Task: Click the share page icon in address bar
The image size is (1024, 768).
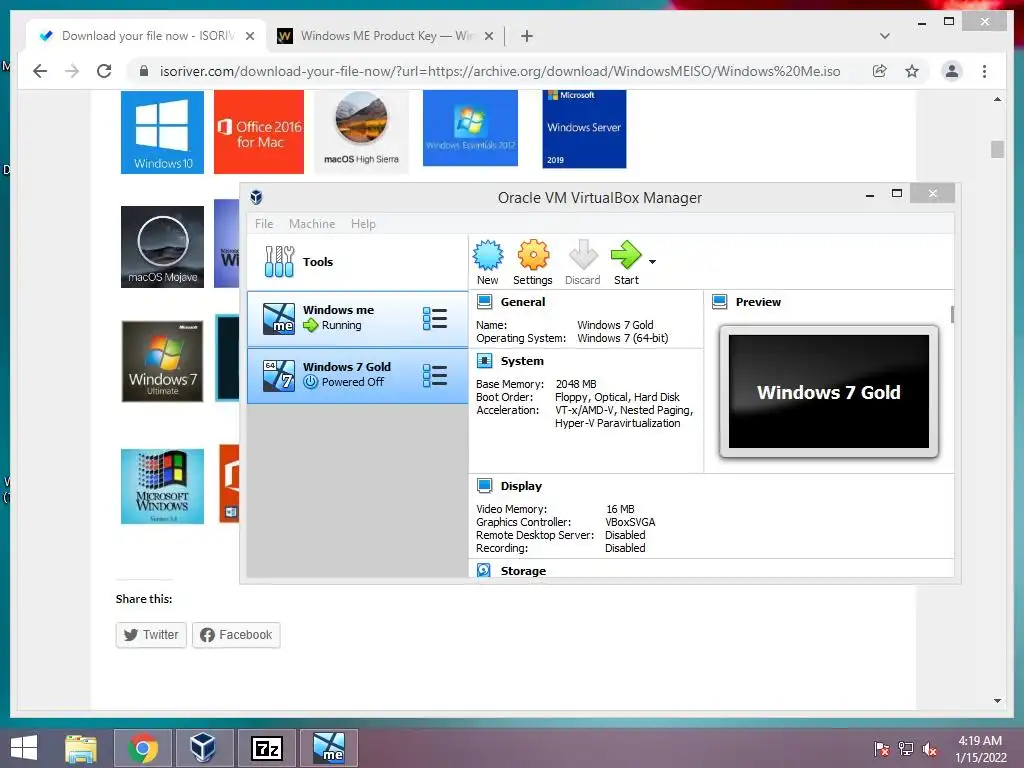Action: click(x=880, y=71)
